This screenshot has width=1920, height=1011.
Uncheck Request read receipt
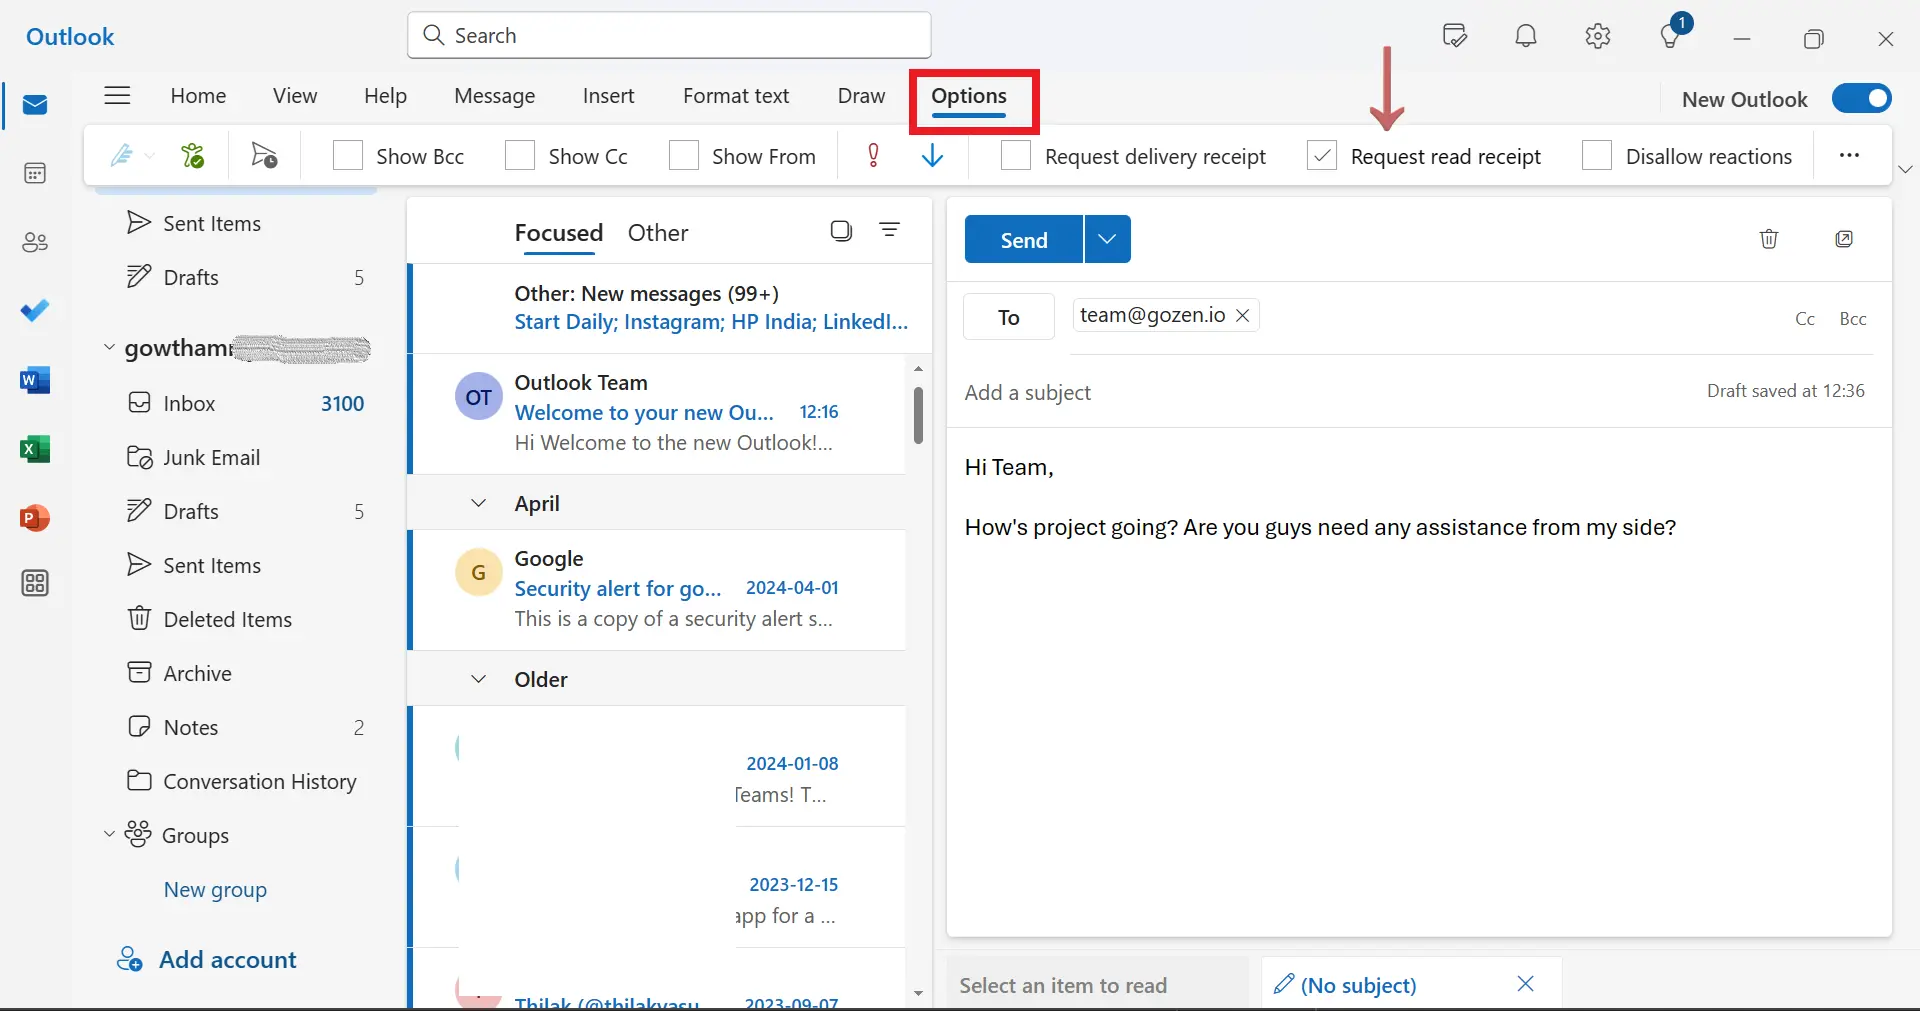[x=1321, y=155]
